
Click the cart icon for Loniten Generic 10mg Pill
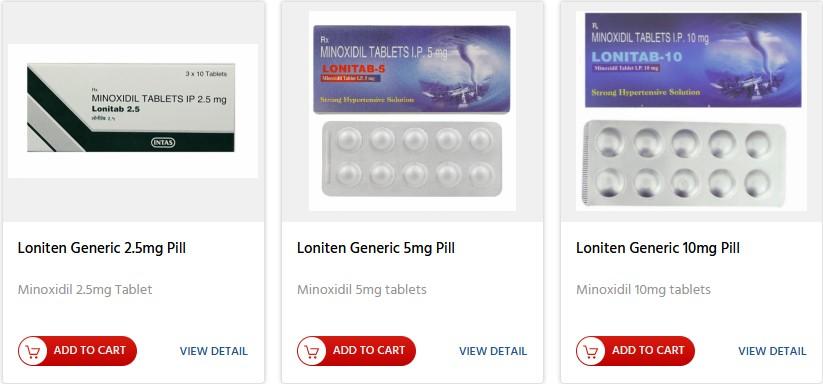(592, 351)
